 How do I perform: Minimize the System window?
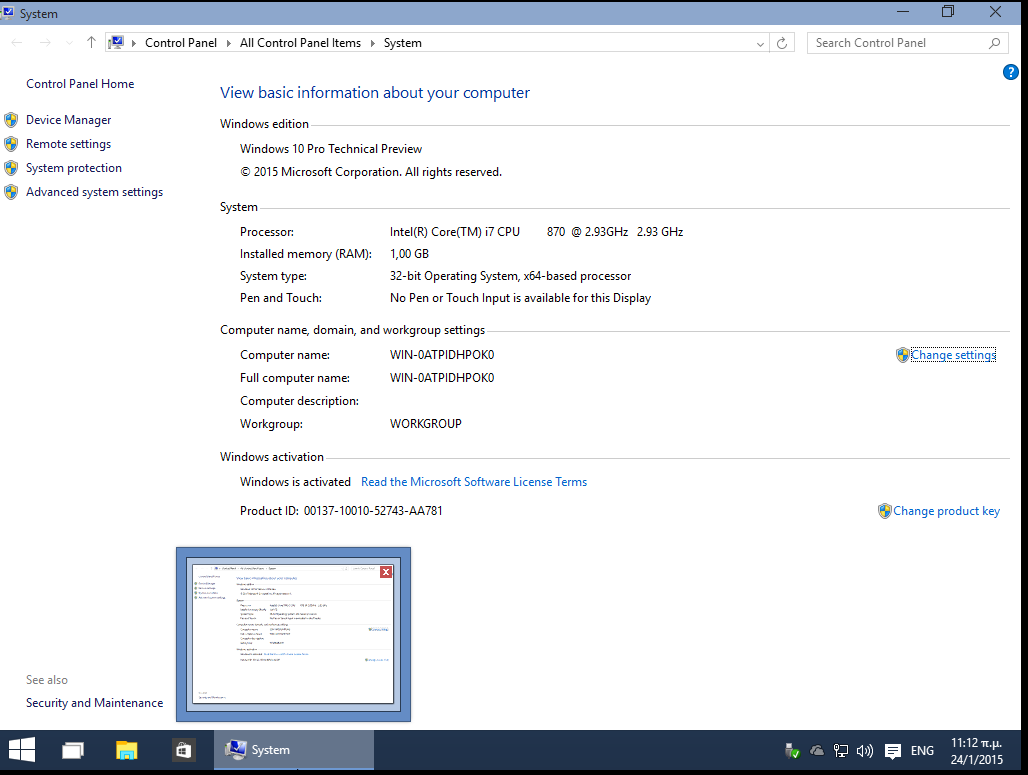pos(903,12)
